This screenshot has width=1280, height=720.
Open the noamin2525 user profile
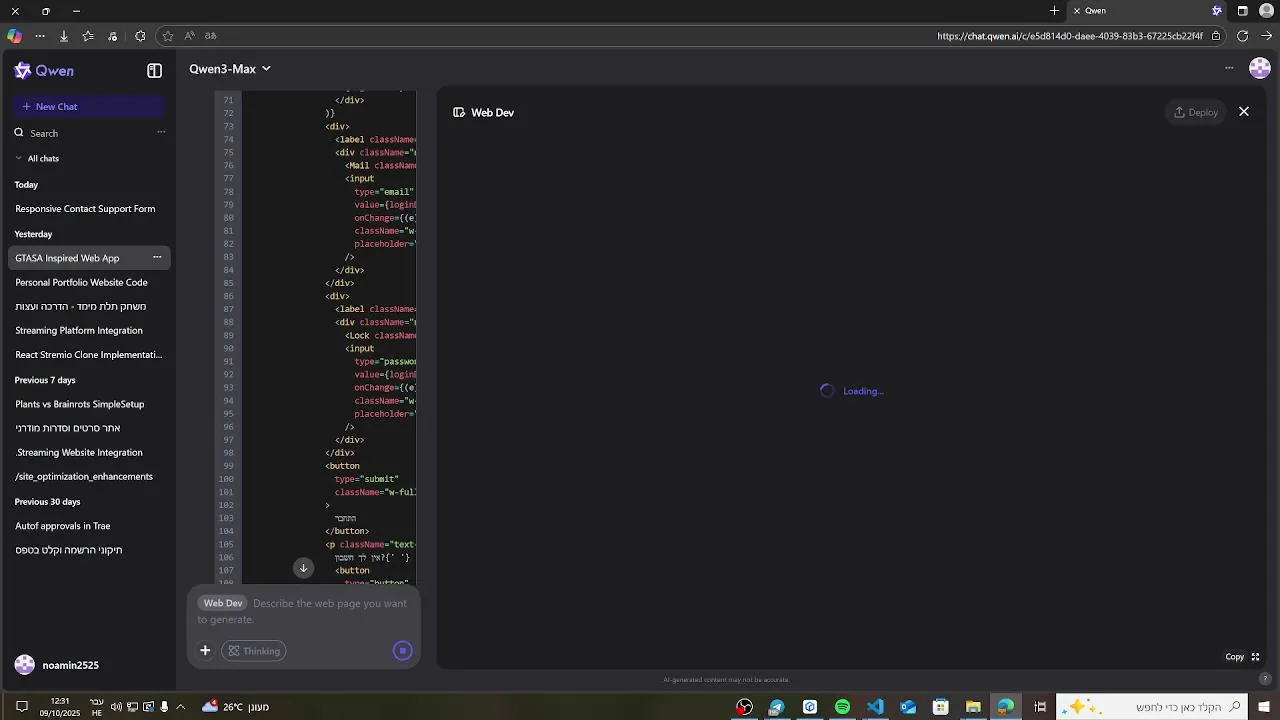[x=57, y=665]
